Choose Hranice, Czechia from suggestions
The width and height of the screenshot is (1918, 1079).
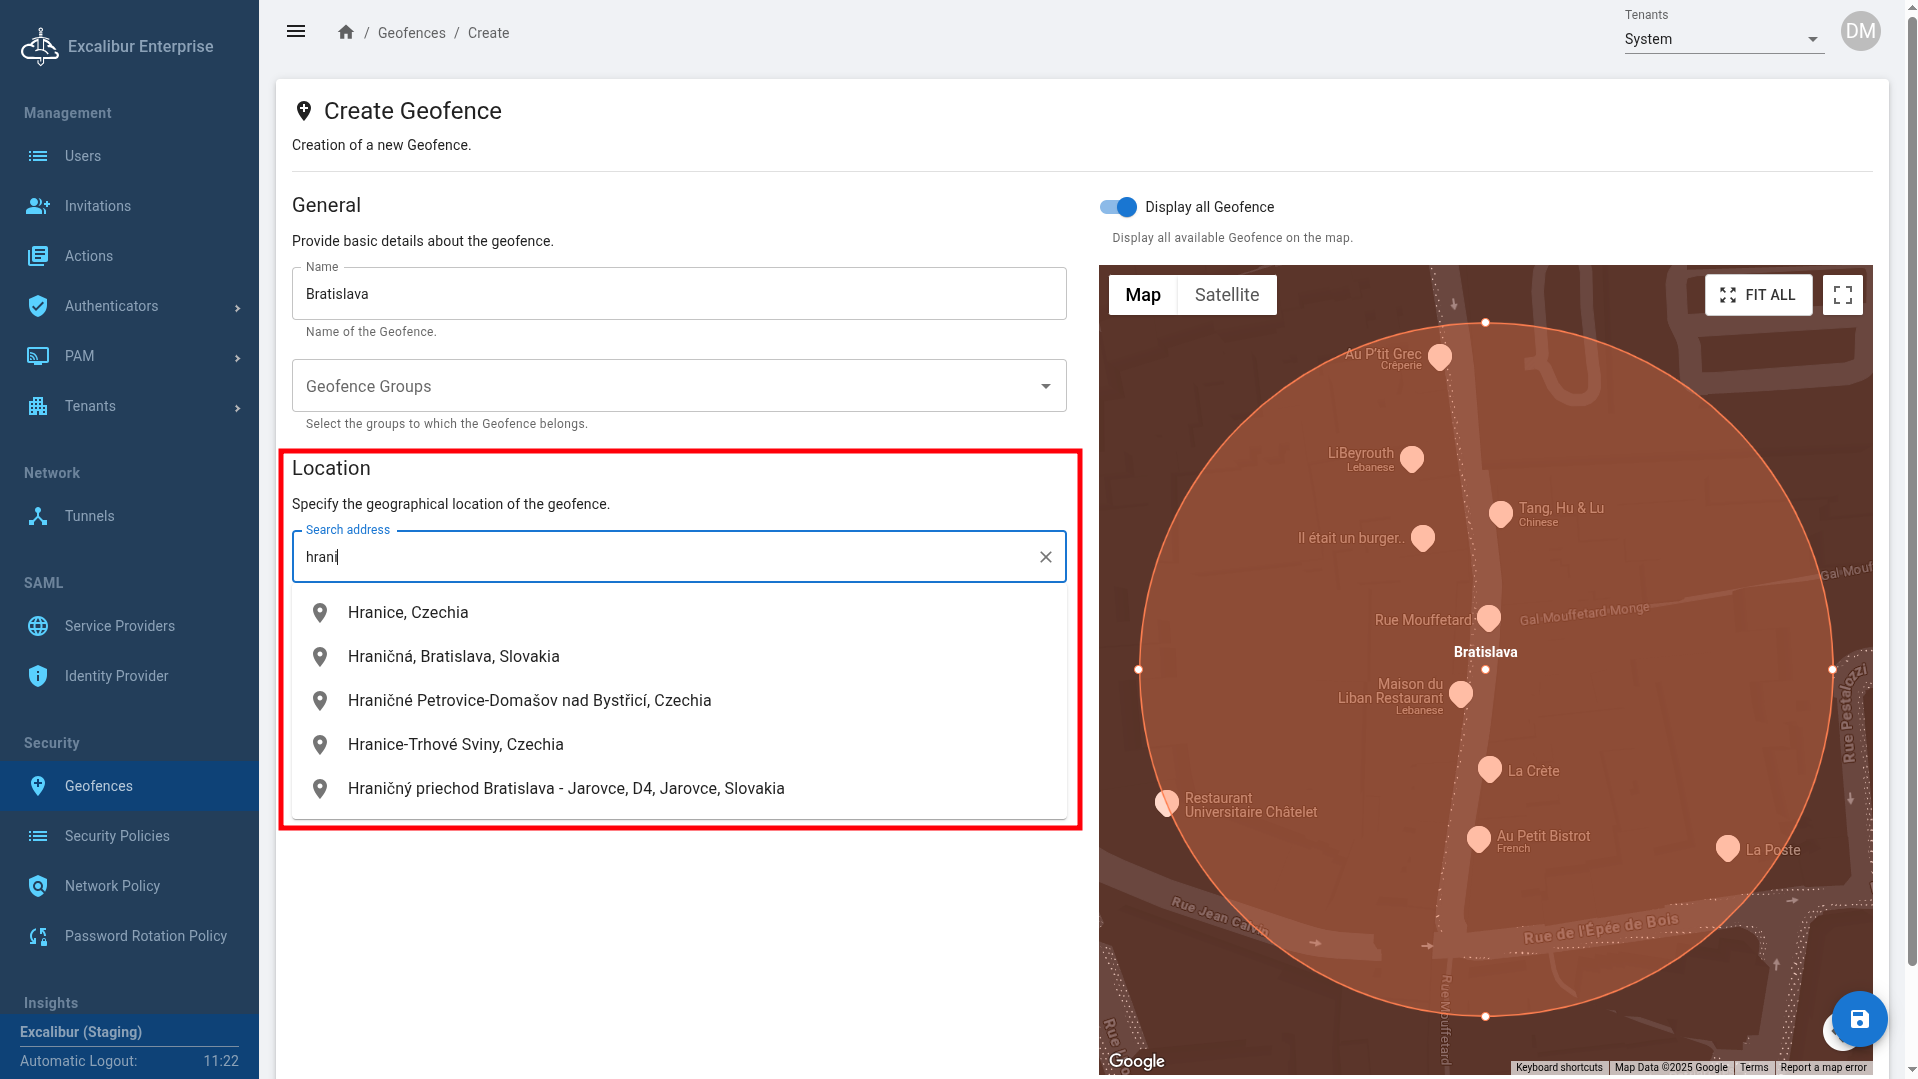pyautogui.click(x=408, y=613)
